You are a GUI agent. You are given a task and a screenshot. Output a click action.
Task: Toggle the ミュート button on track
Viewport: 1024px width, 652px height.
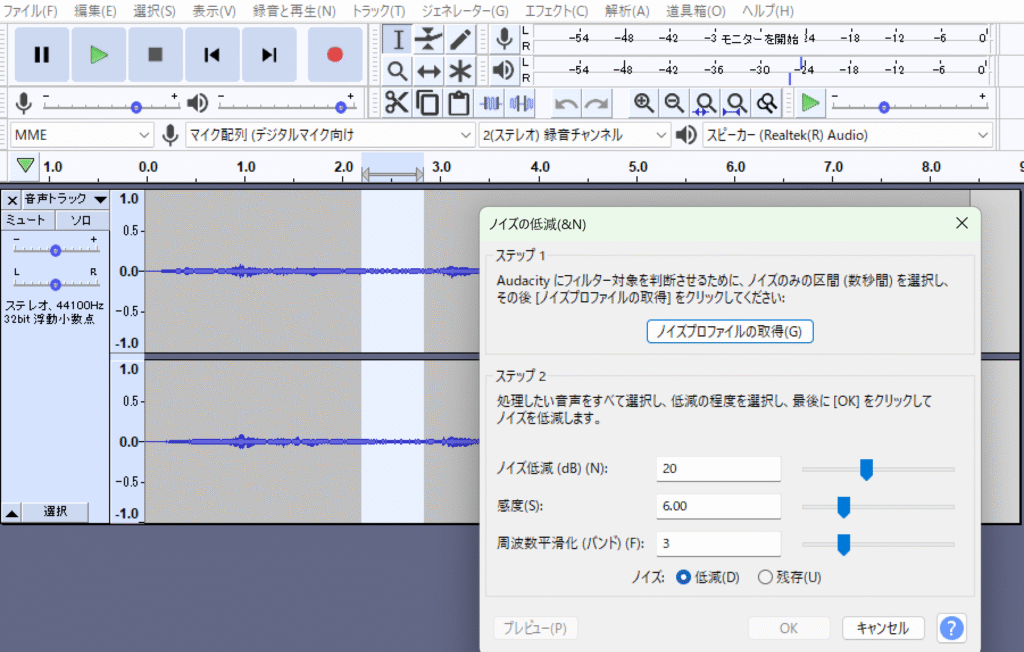coord(27,220)
